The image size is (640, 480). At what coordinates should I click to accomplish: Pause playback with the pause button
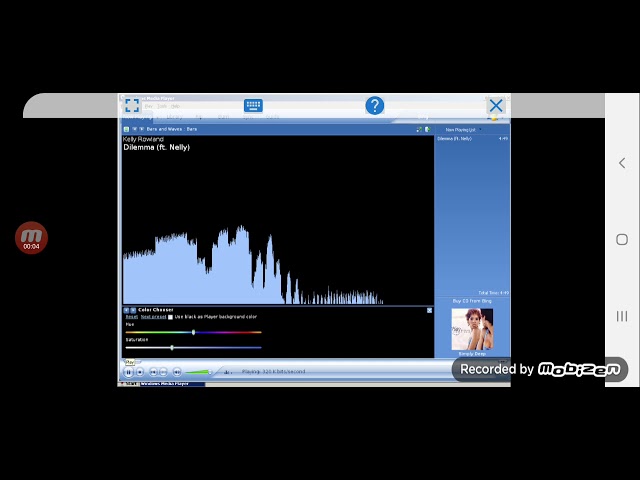(x=128, y=372)
